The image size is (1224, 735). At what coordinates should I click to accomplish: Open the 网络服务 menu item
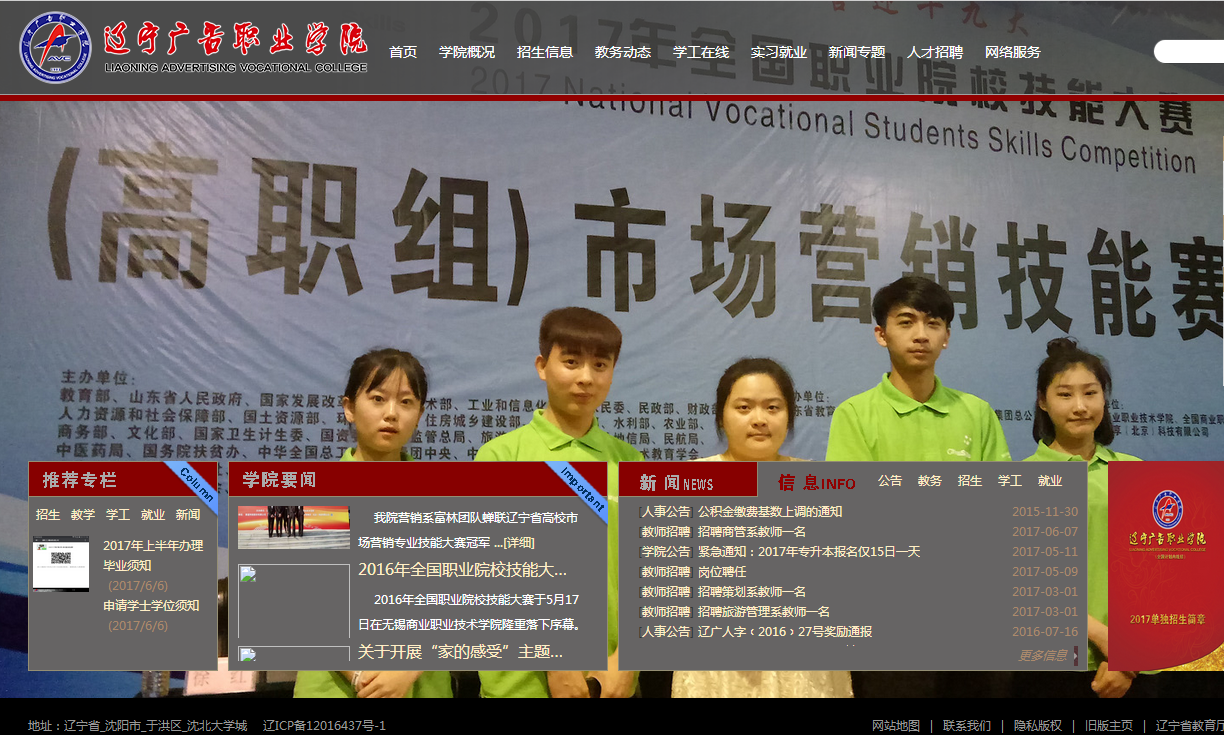[x=1013, y=52]
